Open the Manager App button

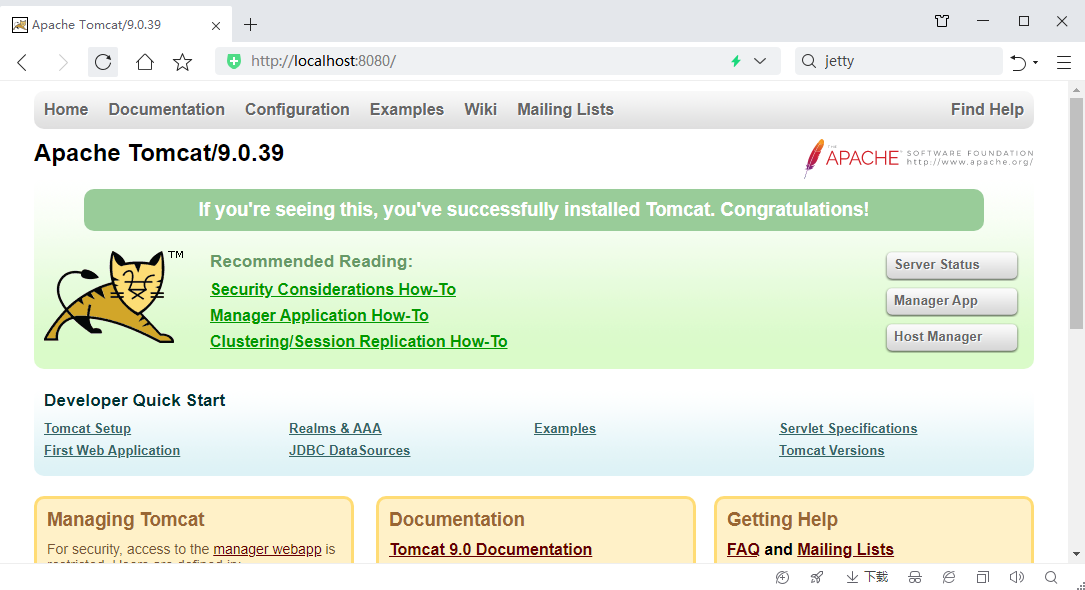951,301
